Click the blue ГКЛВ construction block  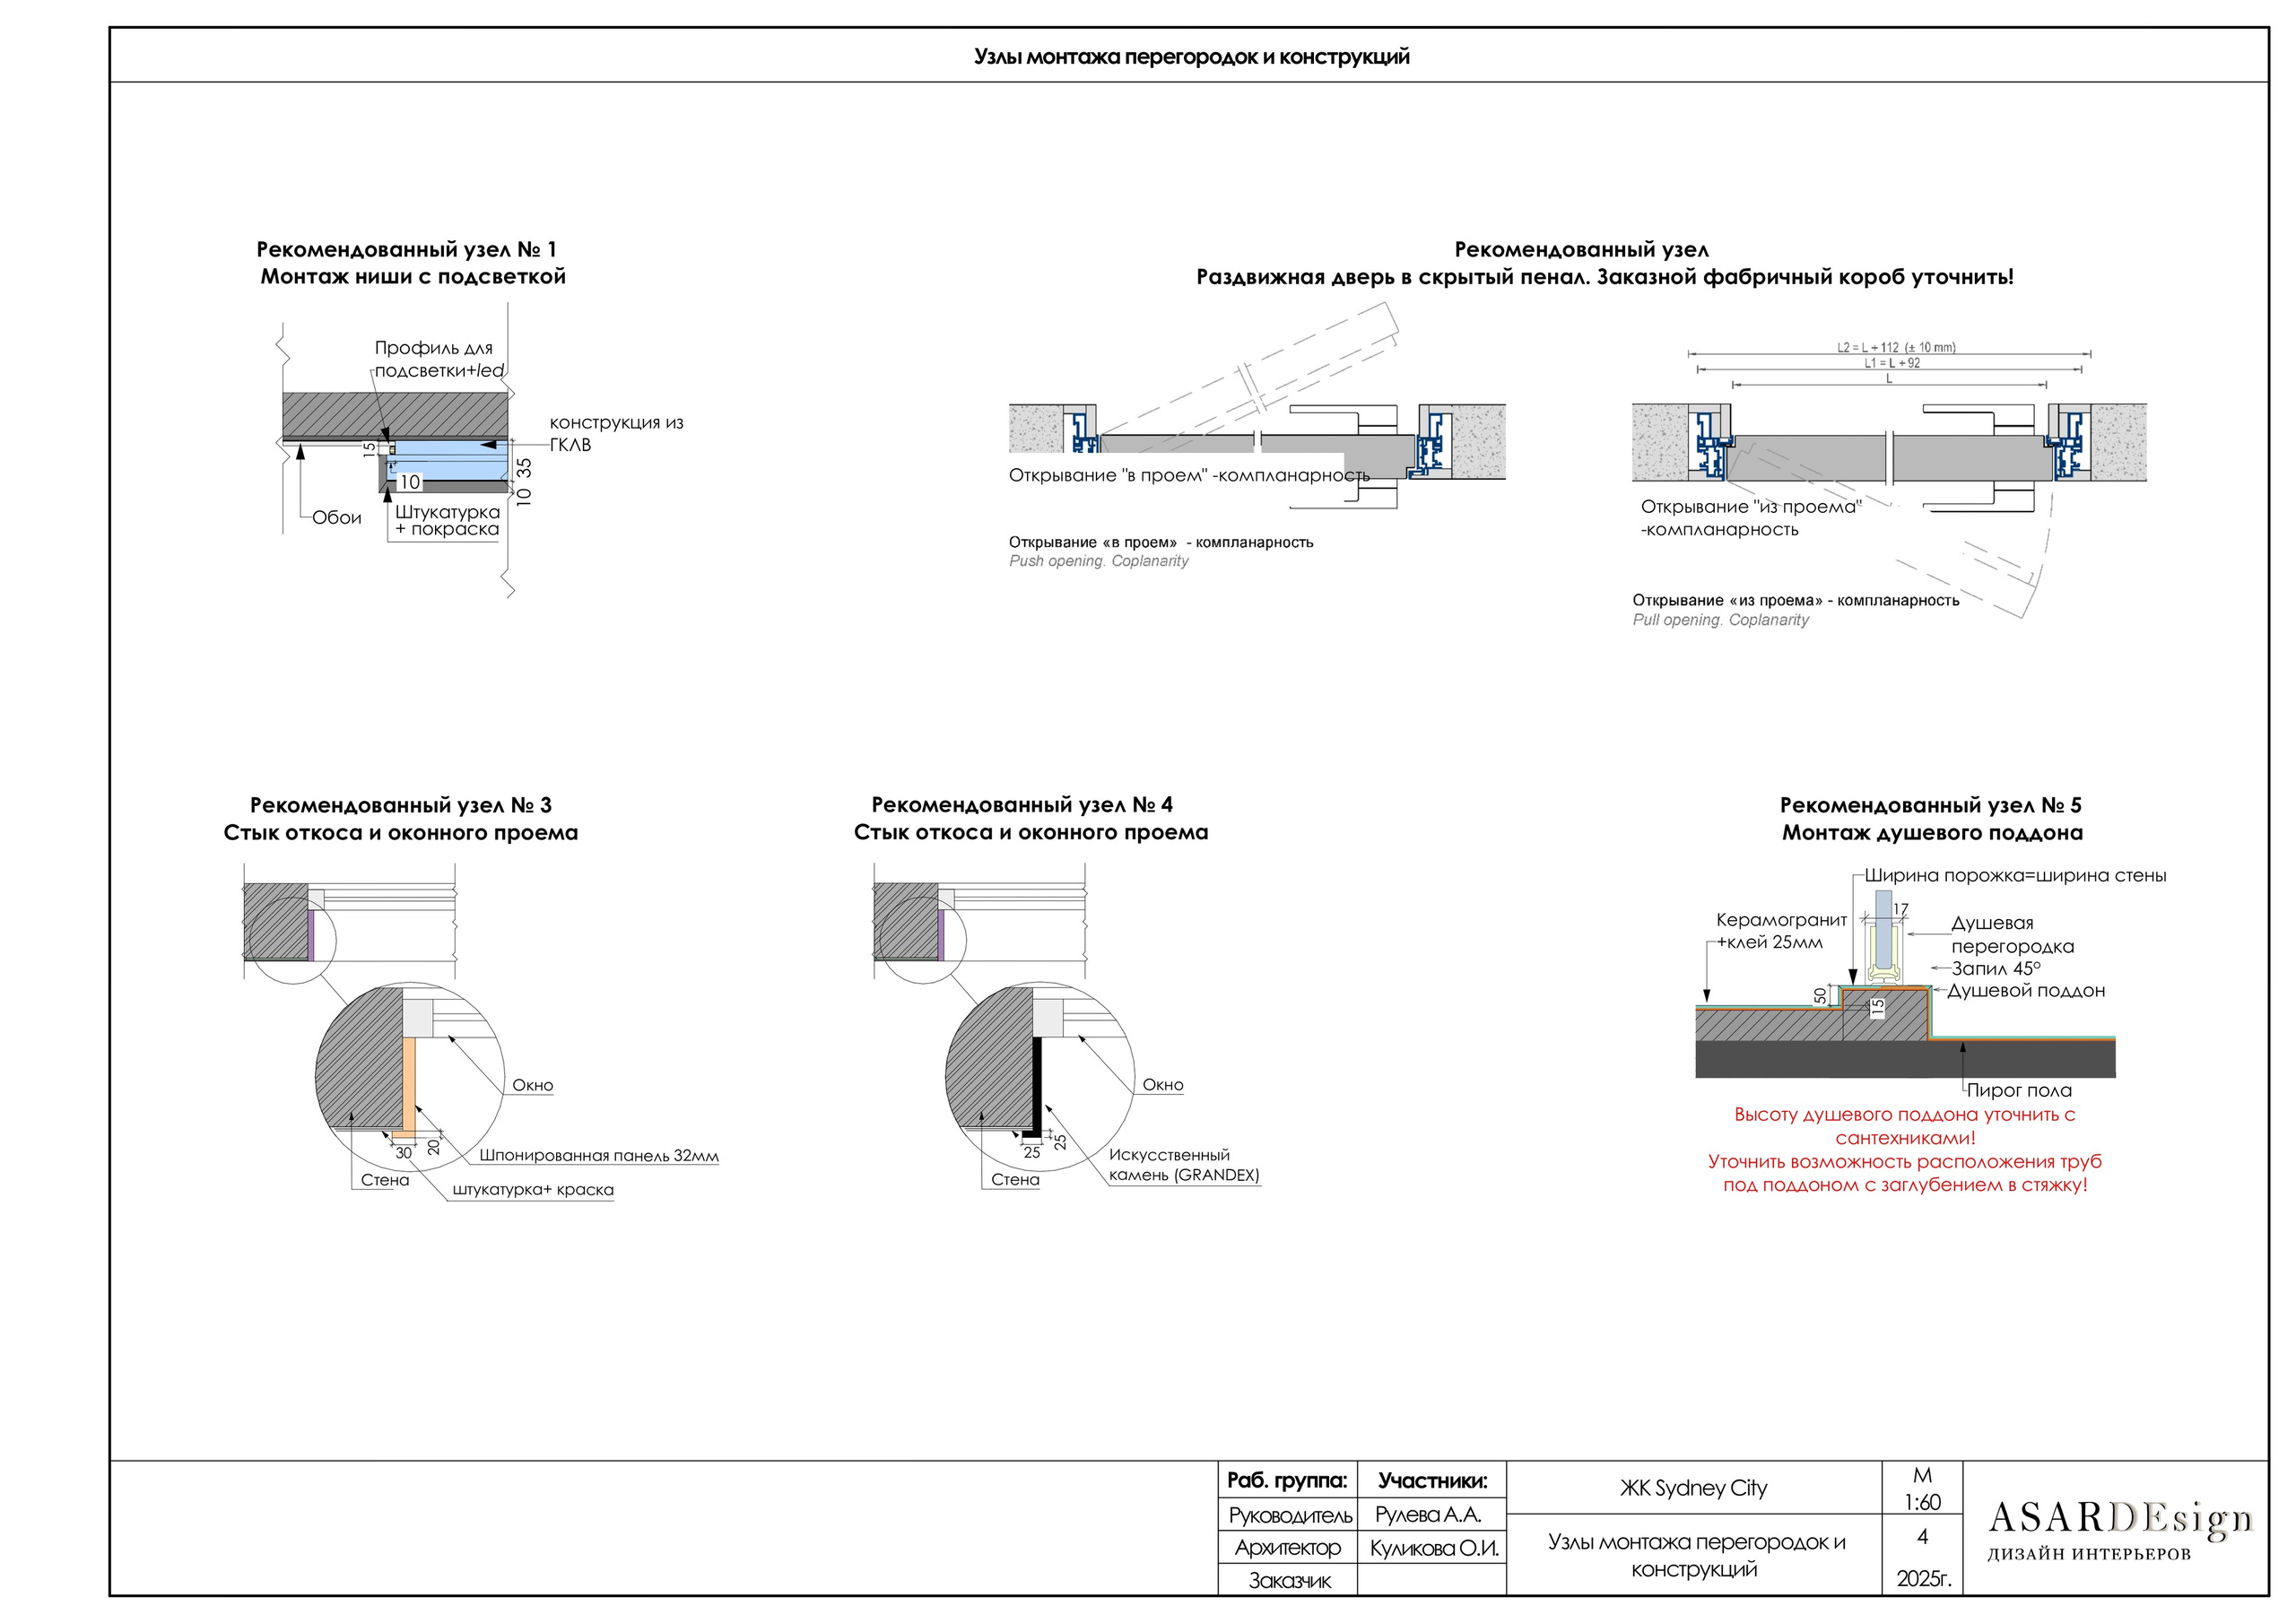pyautogui.click(x=450, y=462)
